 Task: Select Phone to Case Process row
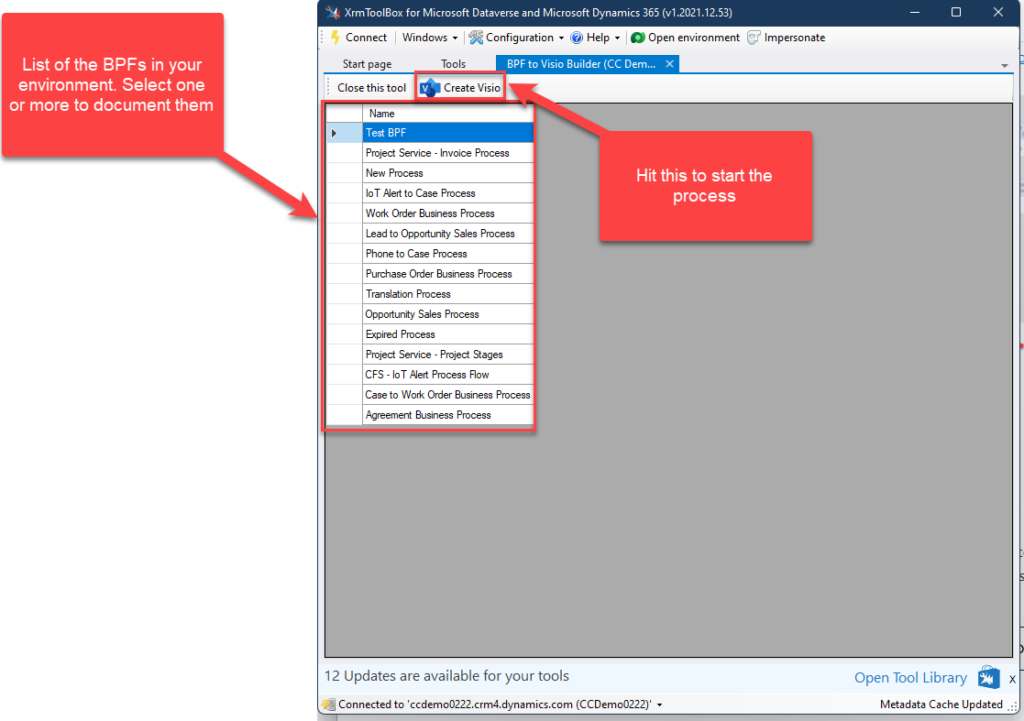(x=448, y=254)
